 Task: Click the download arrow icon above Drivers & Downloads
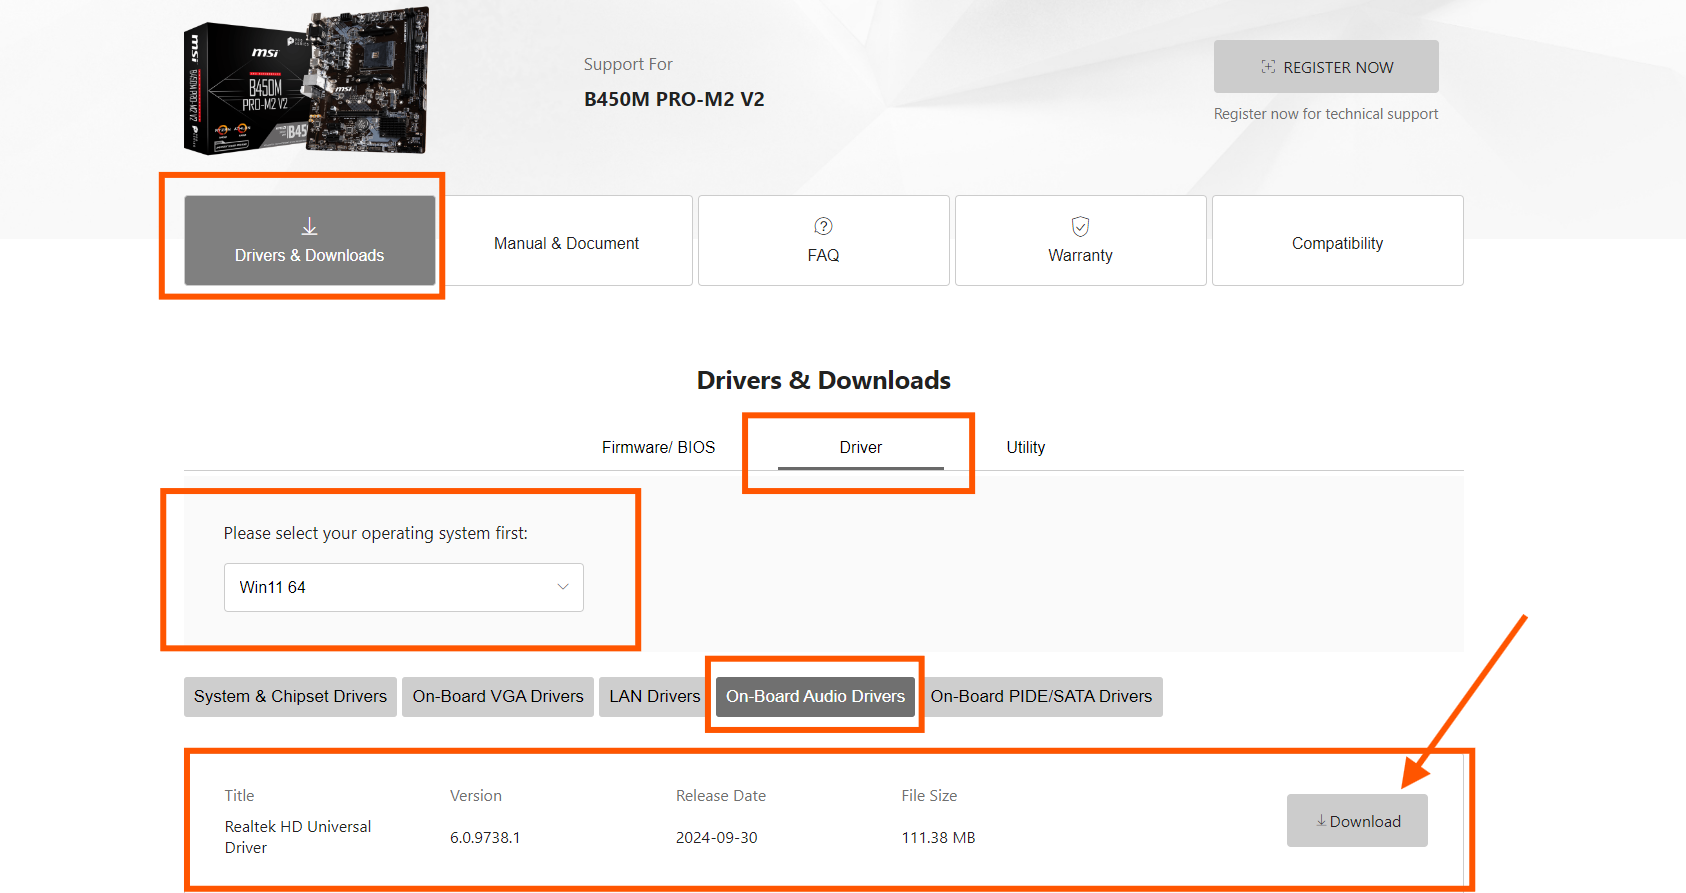click(310, 227)
